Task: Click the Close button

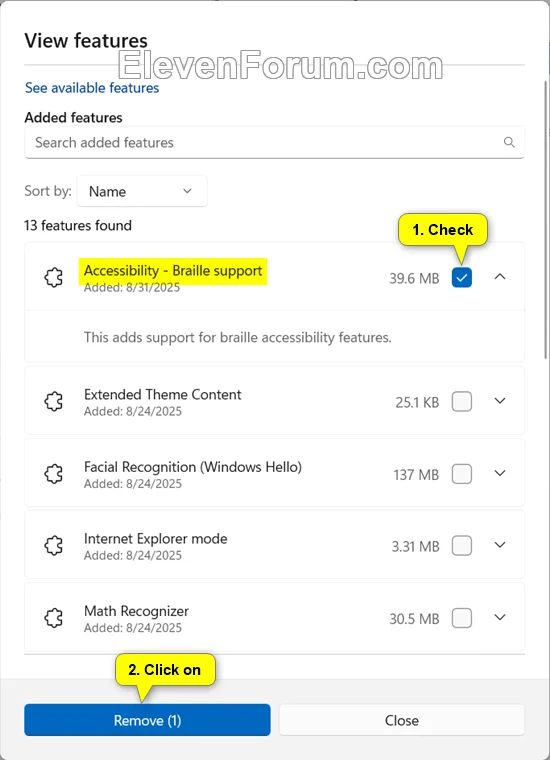Action: (402, 720)
